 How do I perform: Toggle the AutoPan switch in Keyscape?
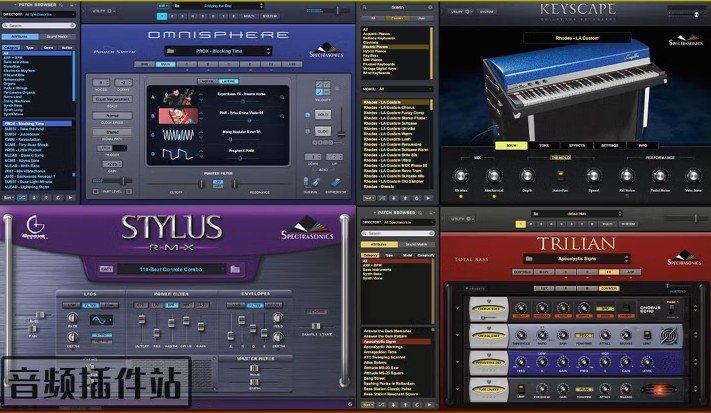click(560, 176)
